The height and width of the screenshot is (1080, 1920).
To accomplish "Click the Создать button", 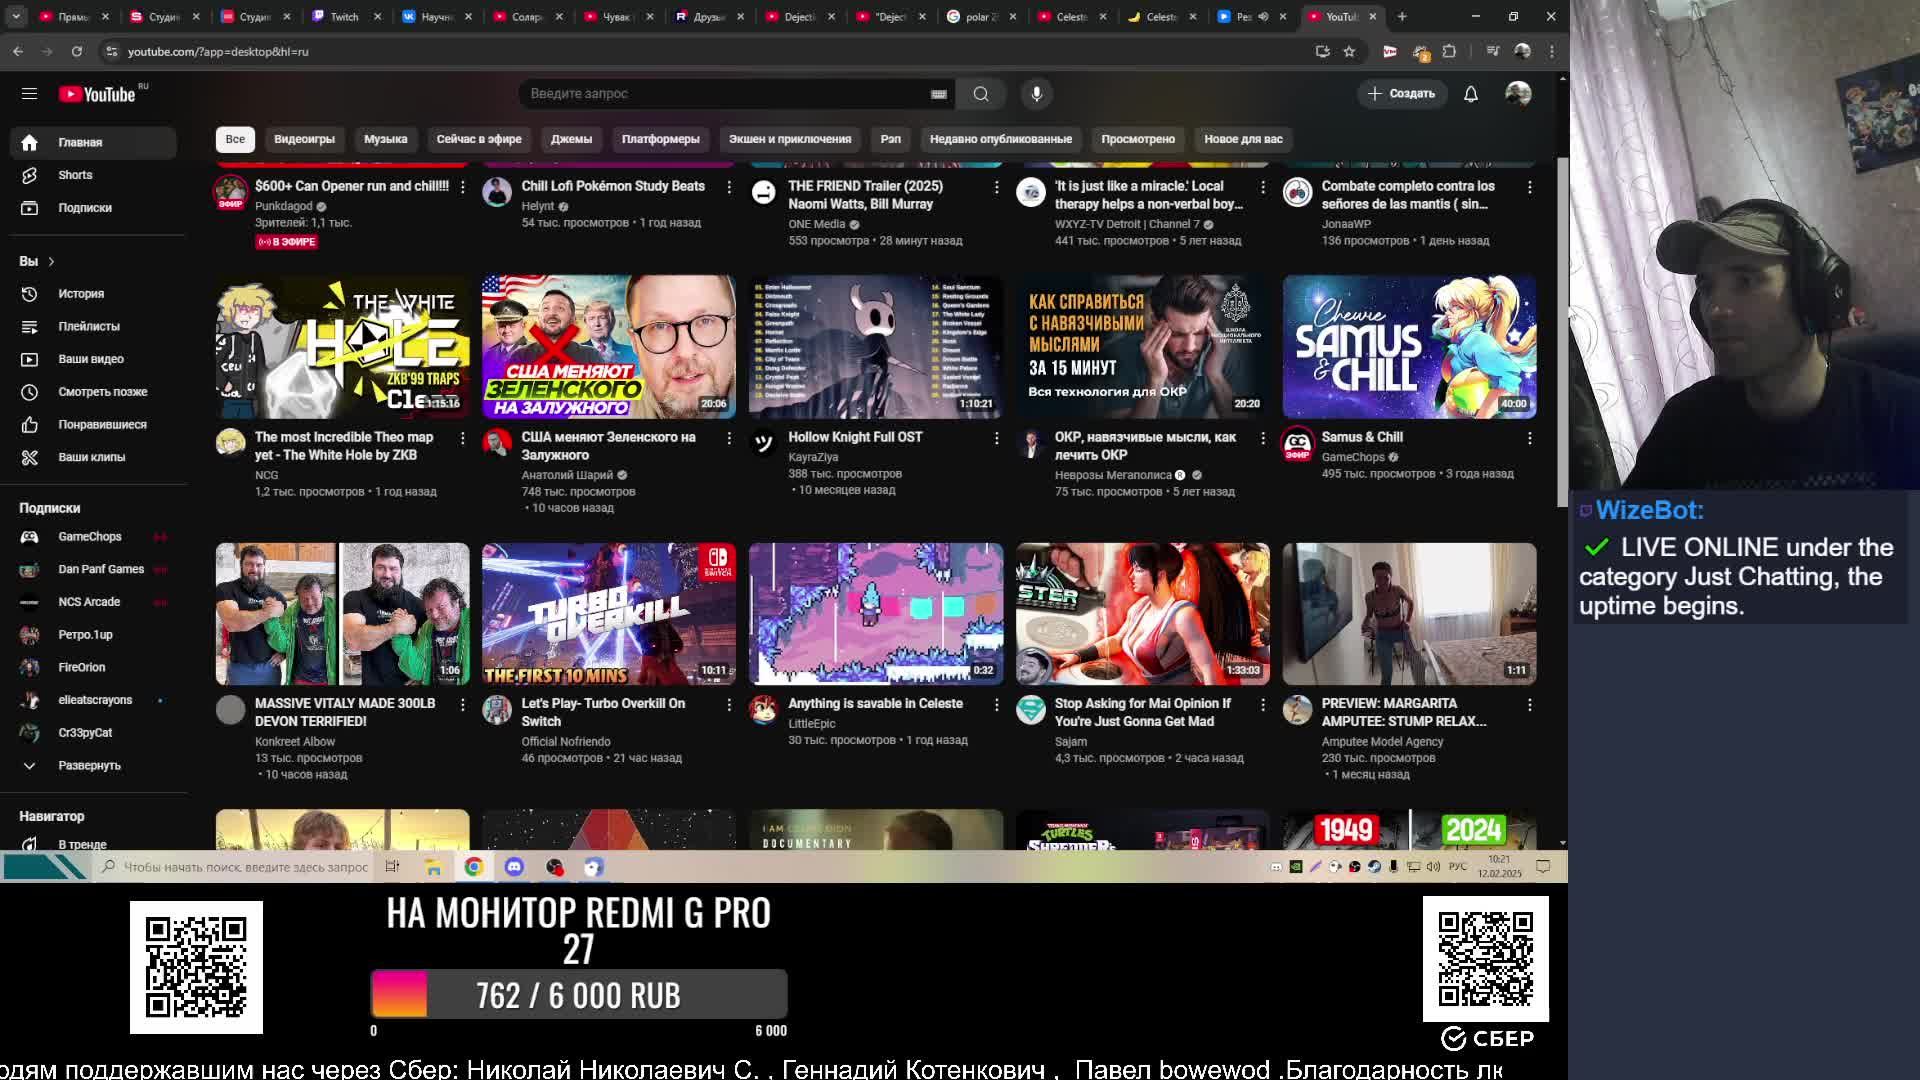I will tap(1401, 93).
